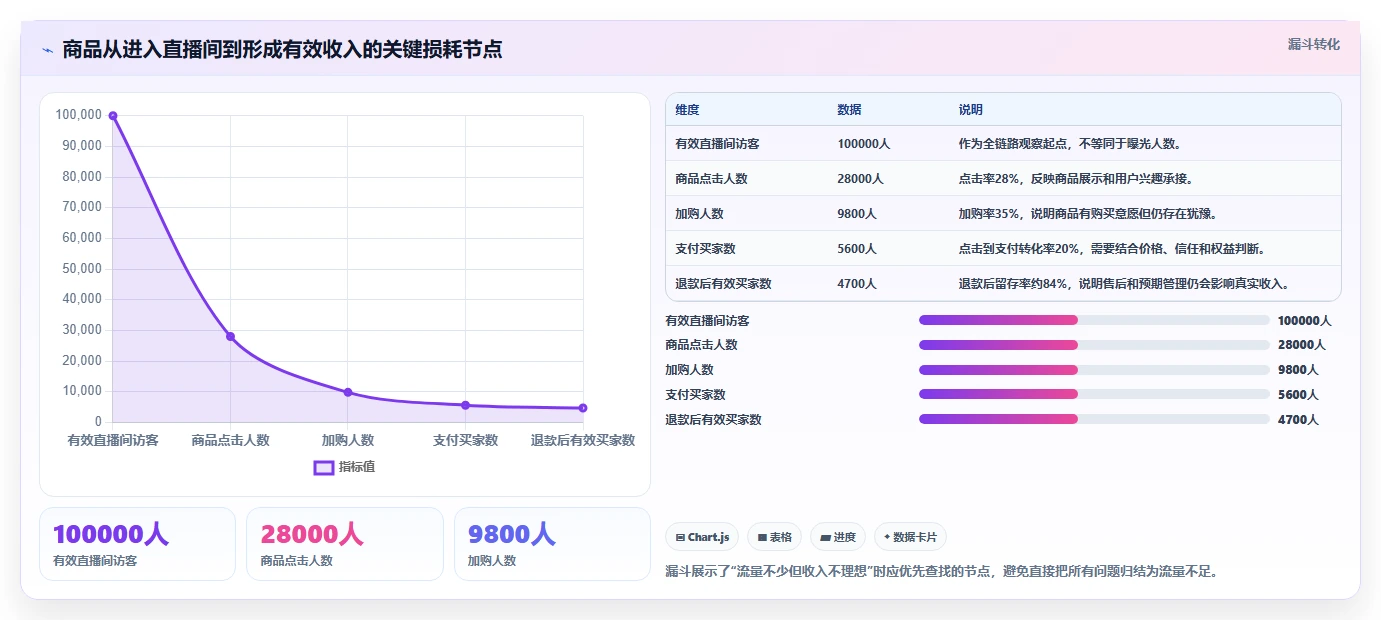Screen dimensions: 1381x620
Task: Click the 数据 column header
Action: pos(849,110)
